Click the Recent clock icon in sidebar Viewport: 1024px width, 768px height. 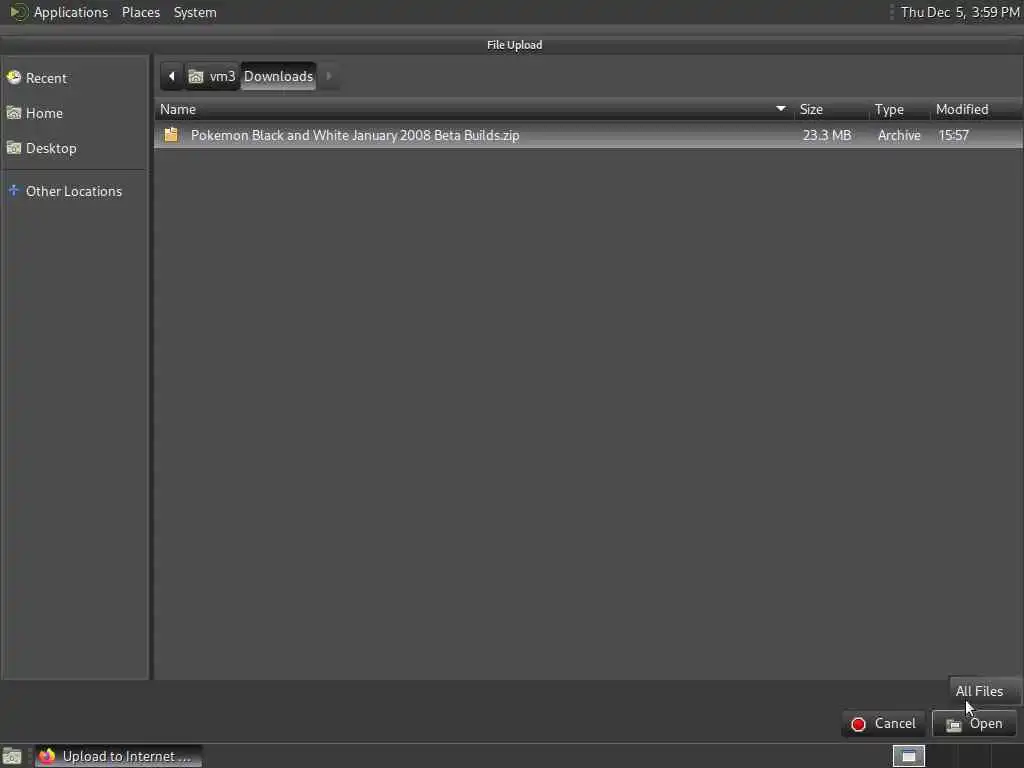14,78
